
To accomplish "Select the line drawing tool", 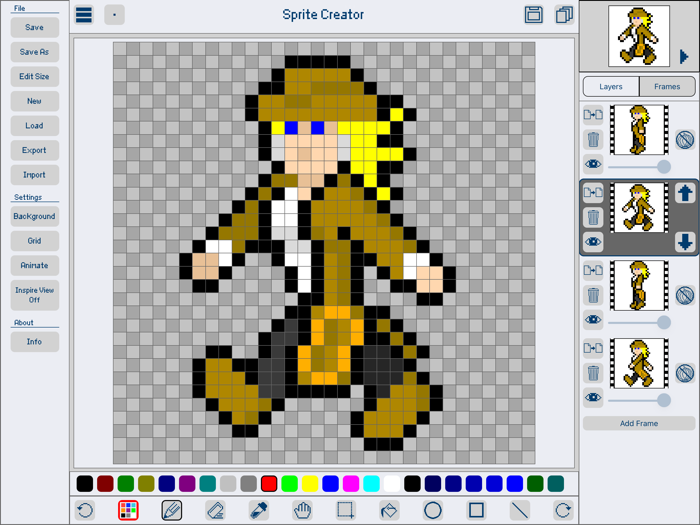I will [x=520, y=510].
